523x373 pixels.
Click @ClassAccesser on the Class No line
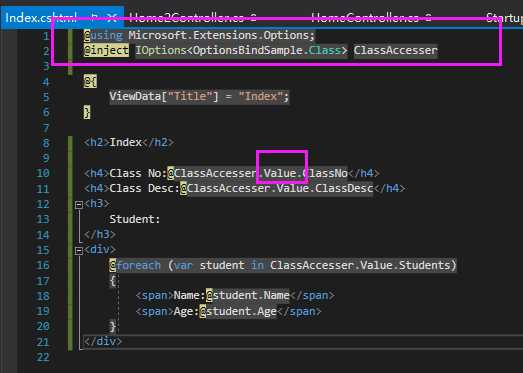tap(212, 173)
